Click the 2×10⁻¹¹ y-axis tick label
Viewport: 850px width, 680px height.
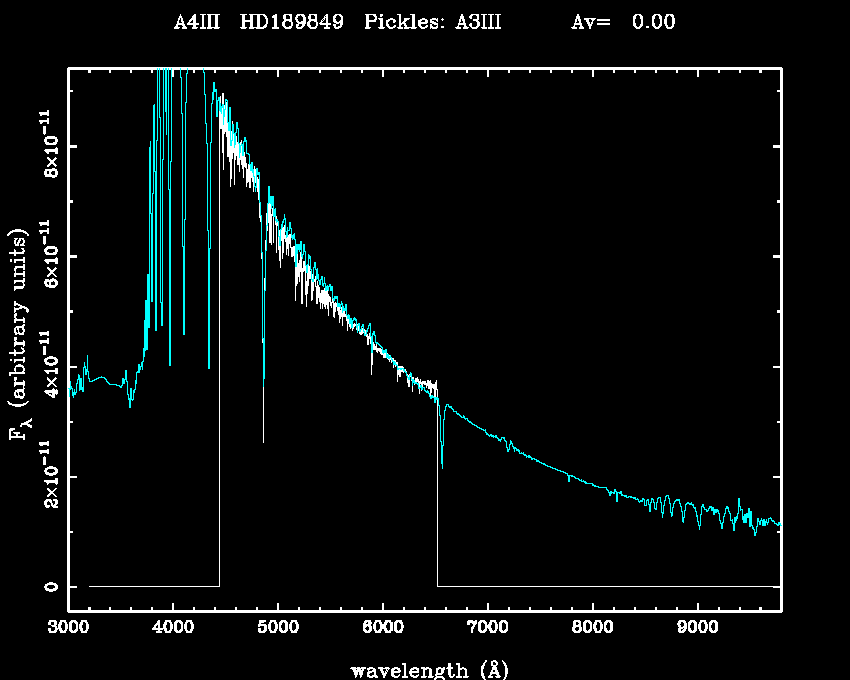[47, 476]
